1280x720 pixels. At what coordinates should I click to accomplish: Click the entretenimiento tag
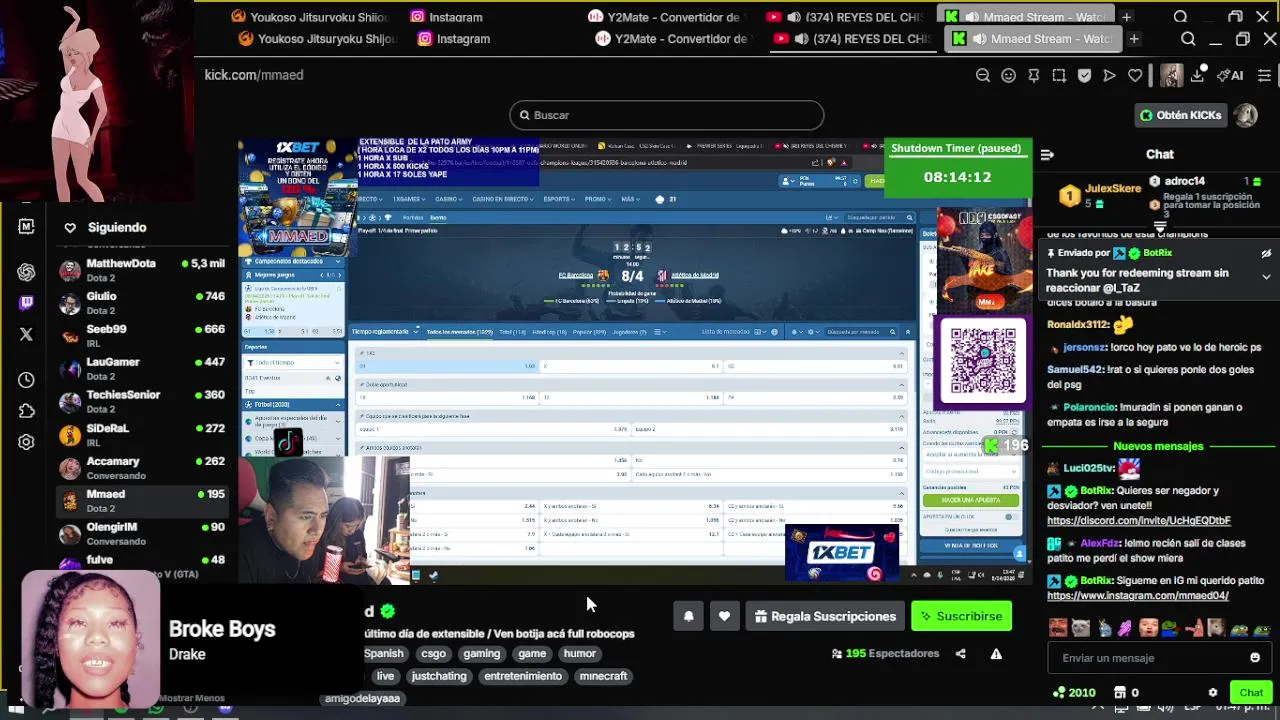[x=523, y=676]
